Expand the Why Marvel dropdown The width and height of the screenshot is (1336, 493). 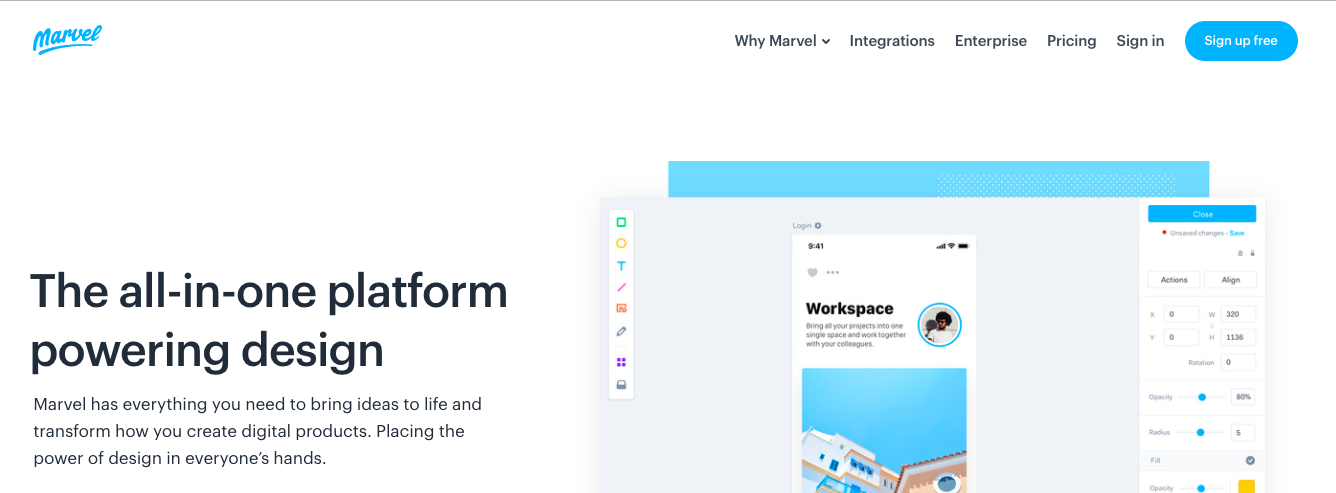[782, 41]
